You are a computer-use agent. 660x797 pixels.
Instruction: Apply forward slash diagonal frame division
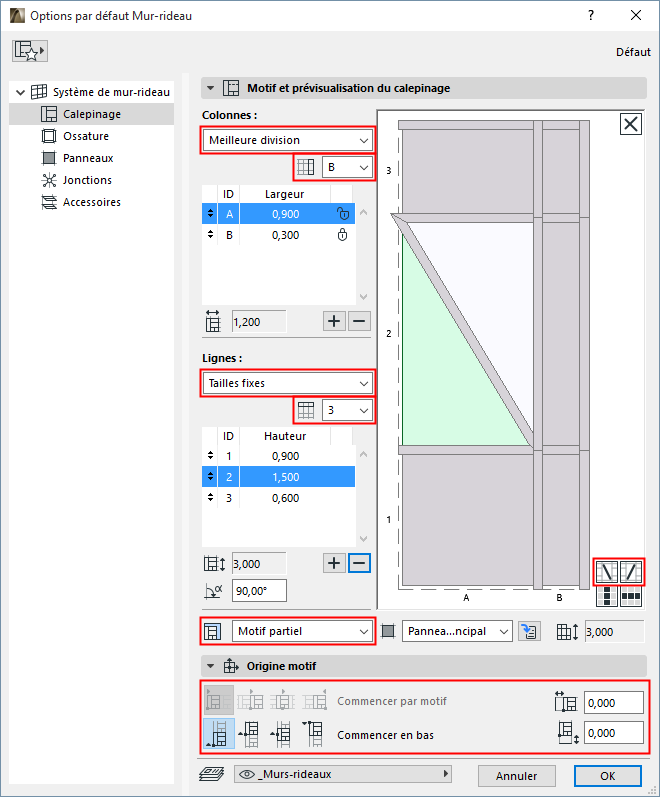(x=631, y=572)
